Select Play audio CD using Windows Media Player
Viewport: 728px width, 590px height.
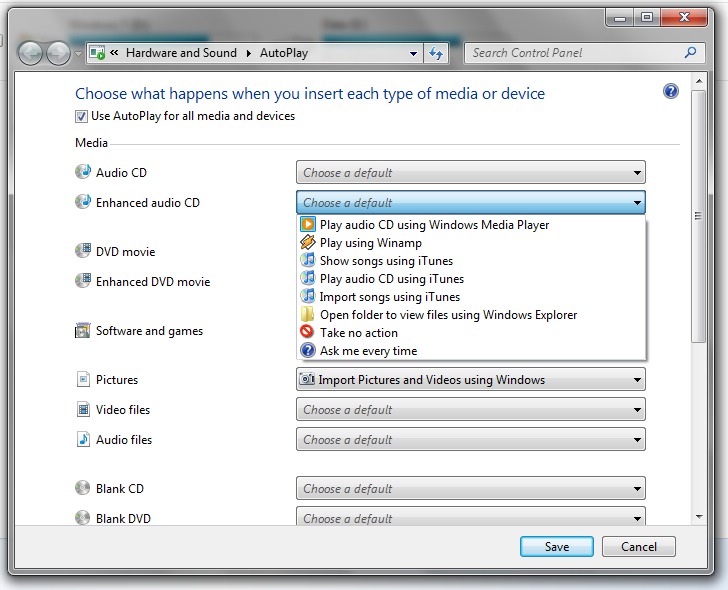click(471, 225)
